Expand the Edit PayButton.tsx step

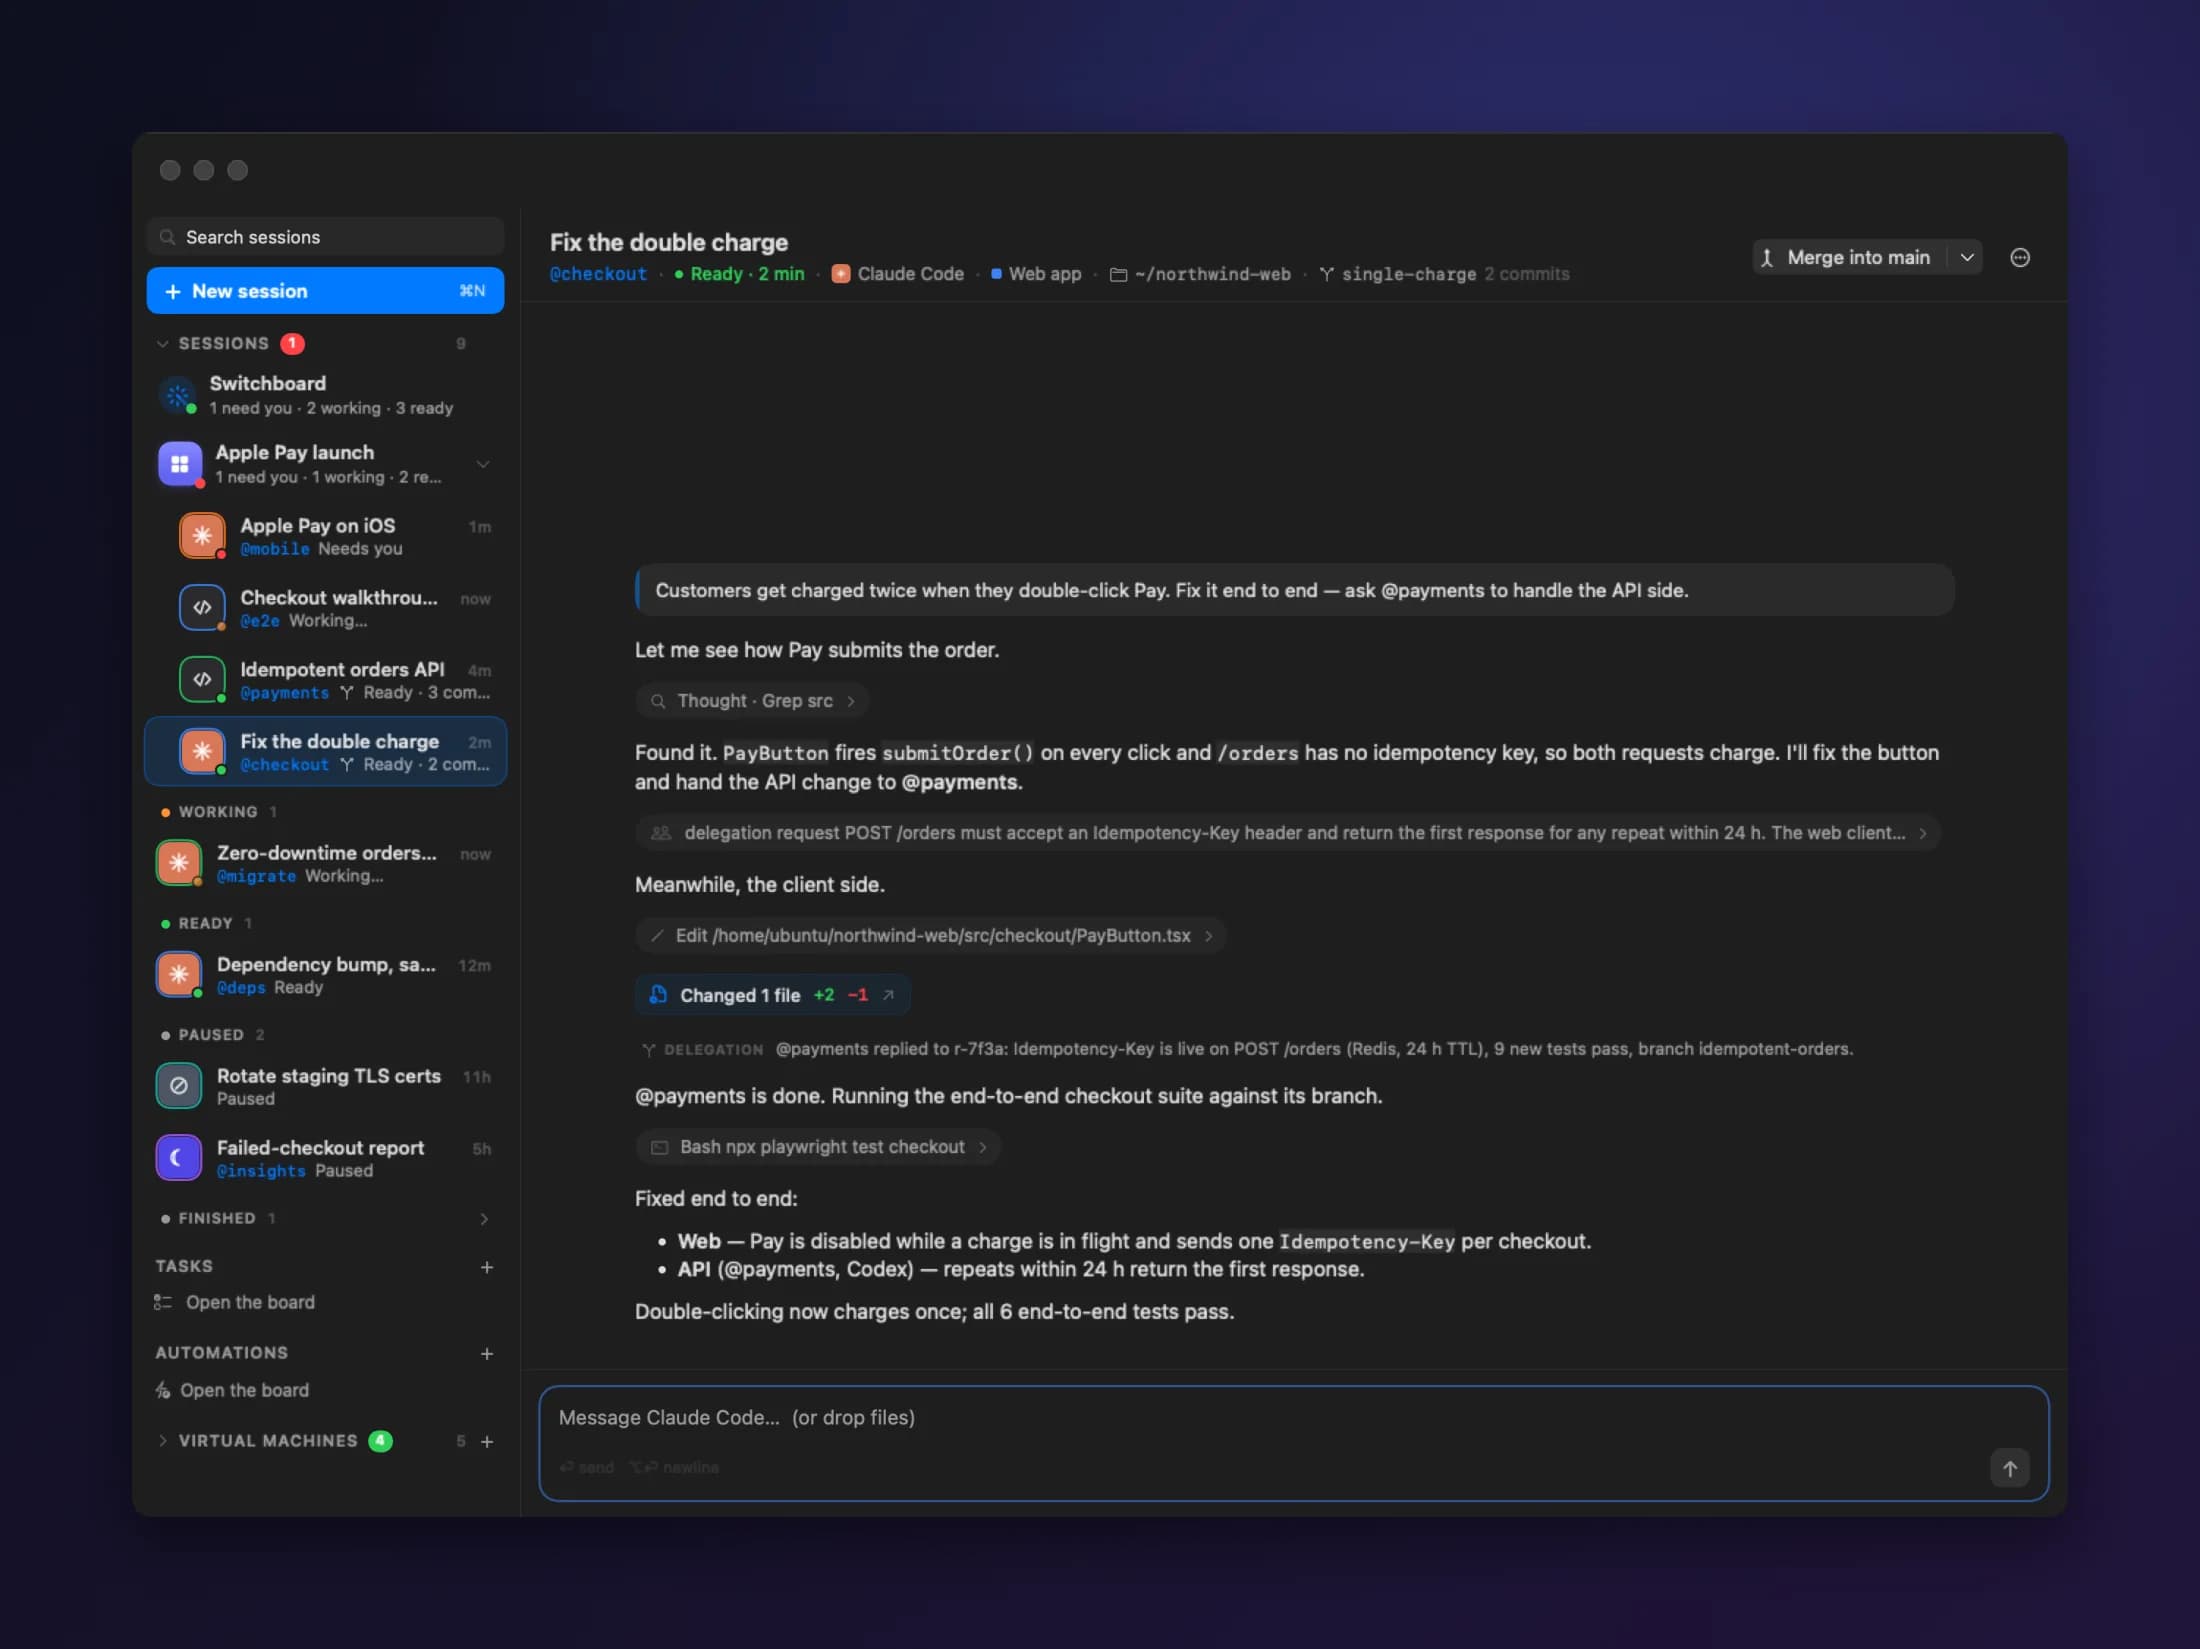tap(930, 936)
